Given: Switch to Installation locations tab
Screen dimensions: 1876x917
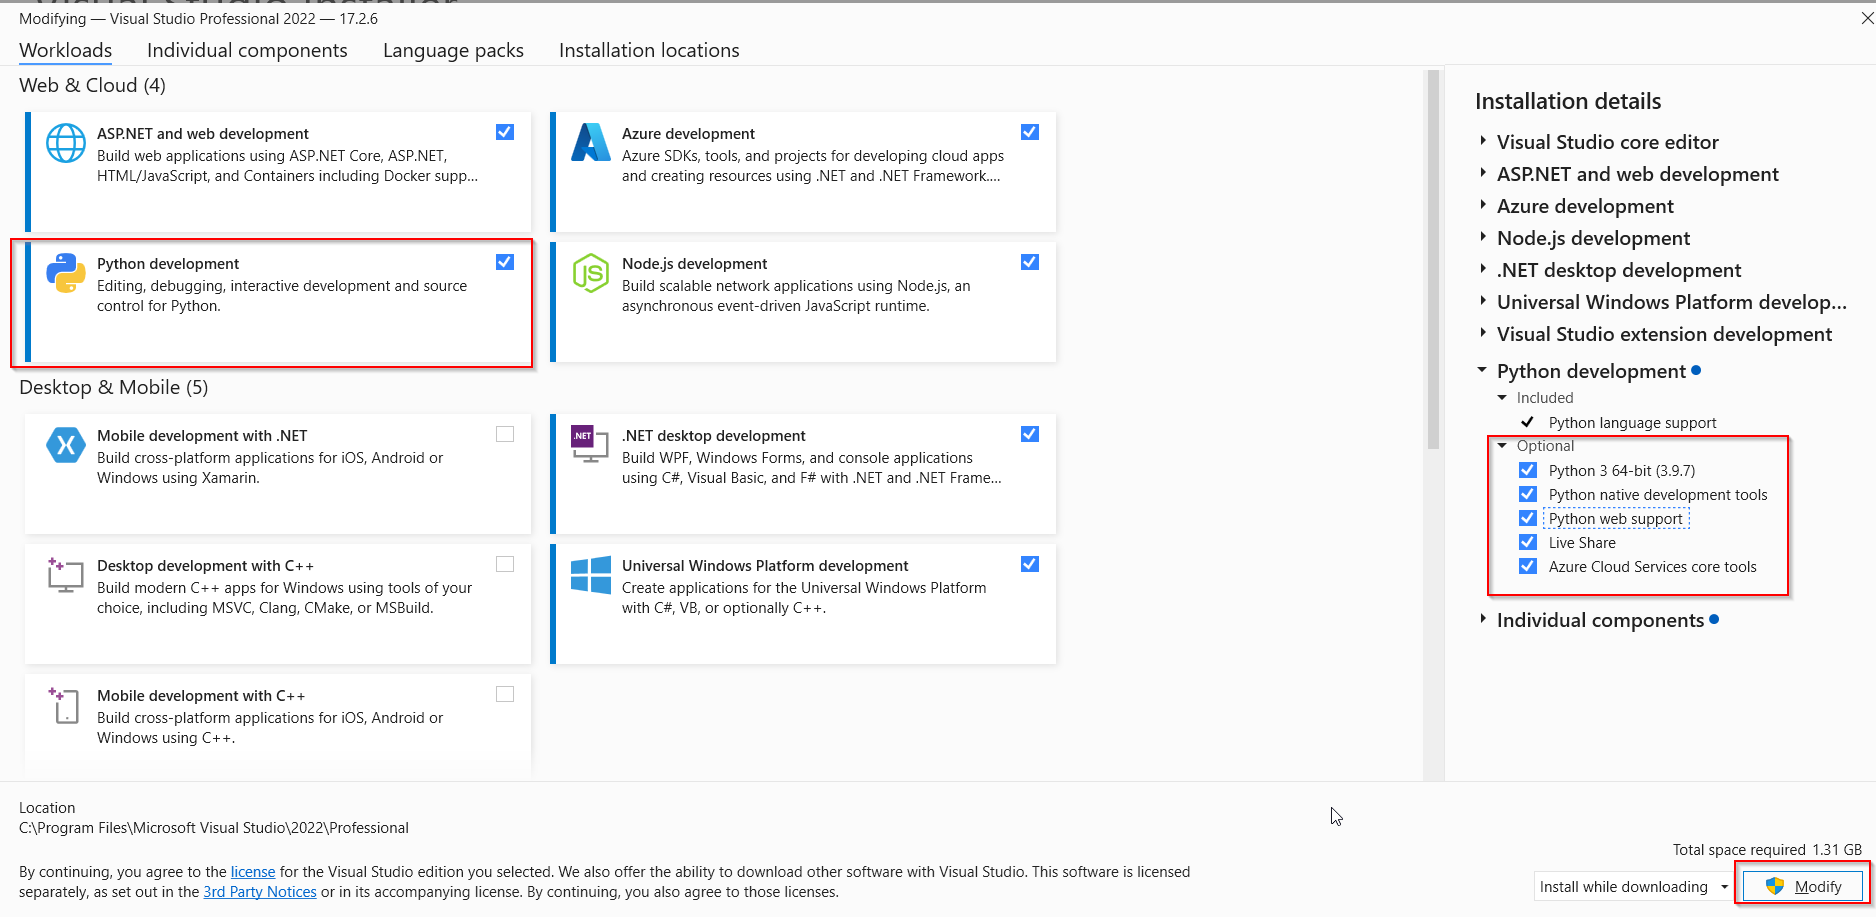Looking at the screenshot, I should tap(649, 50).
